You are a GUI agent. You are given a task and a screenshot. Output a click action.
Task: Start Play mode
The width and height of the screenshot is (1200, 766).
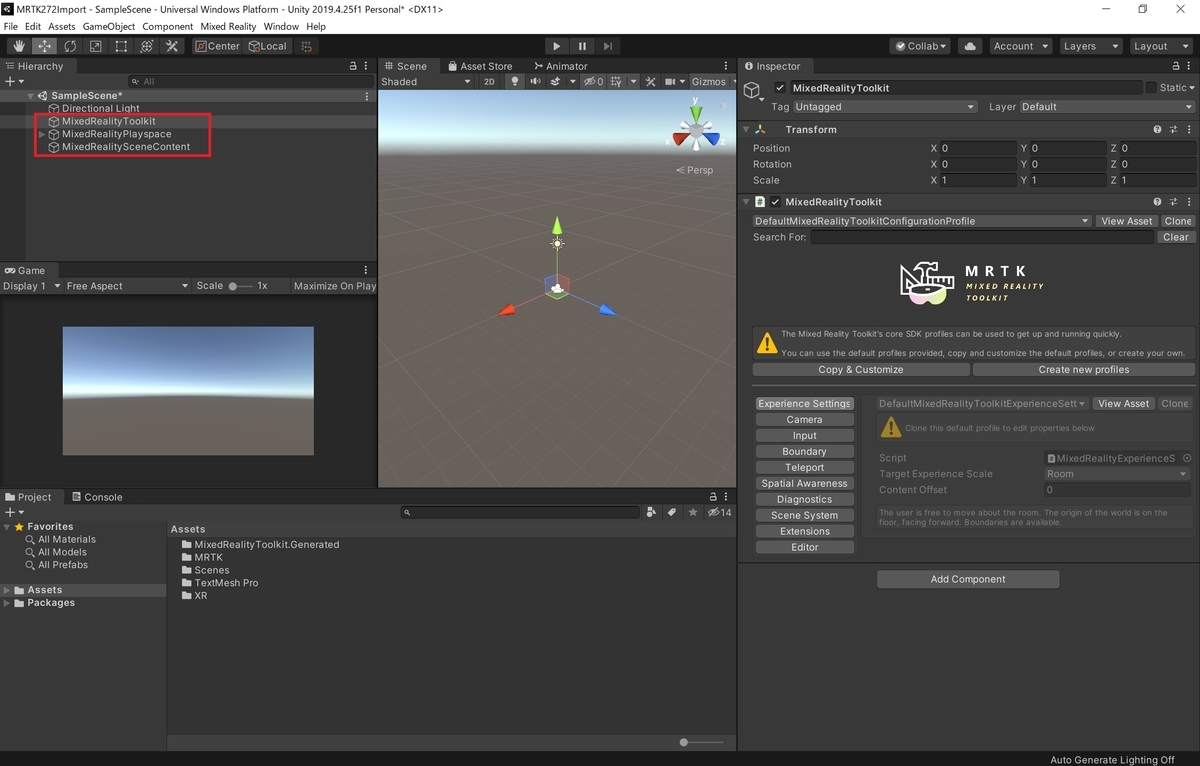[x=557, y=46]
